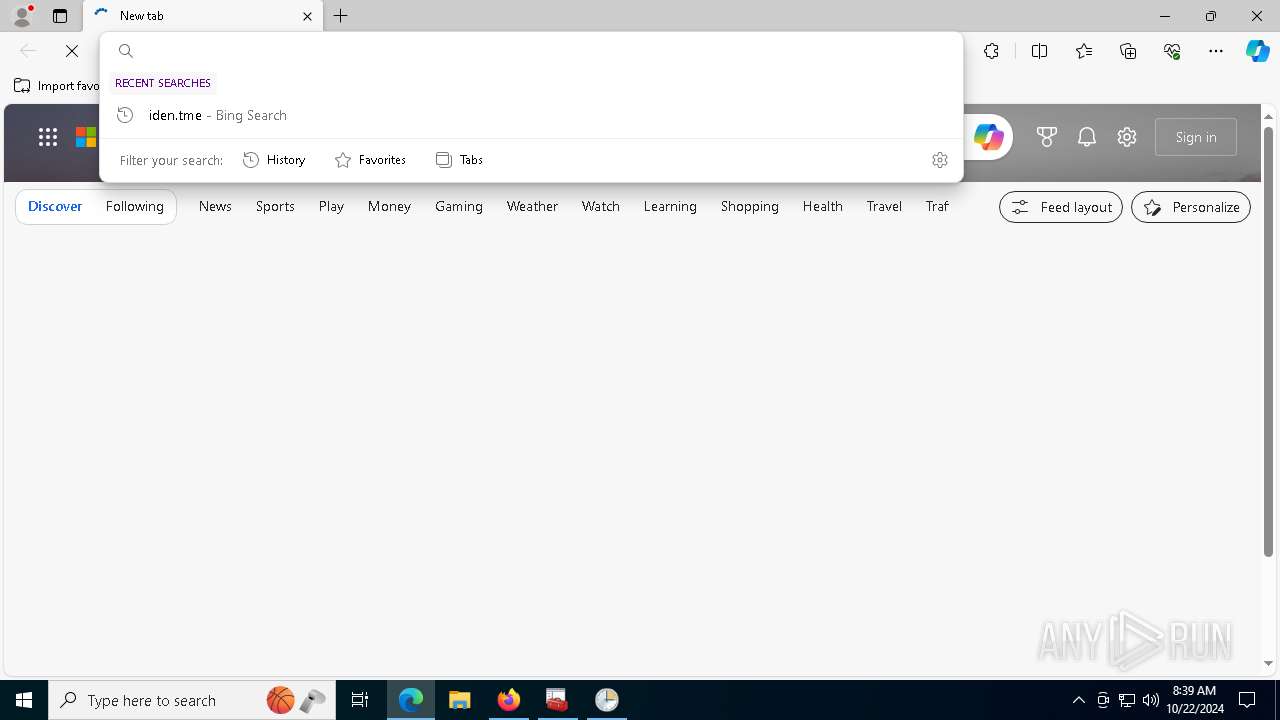Click scrollbar down arrow

coord(1268,663)
